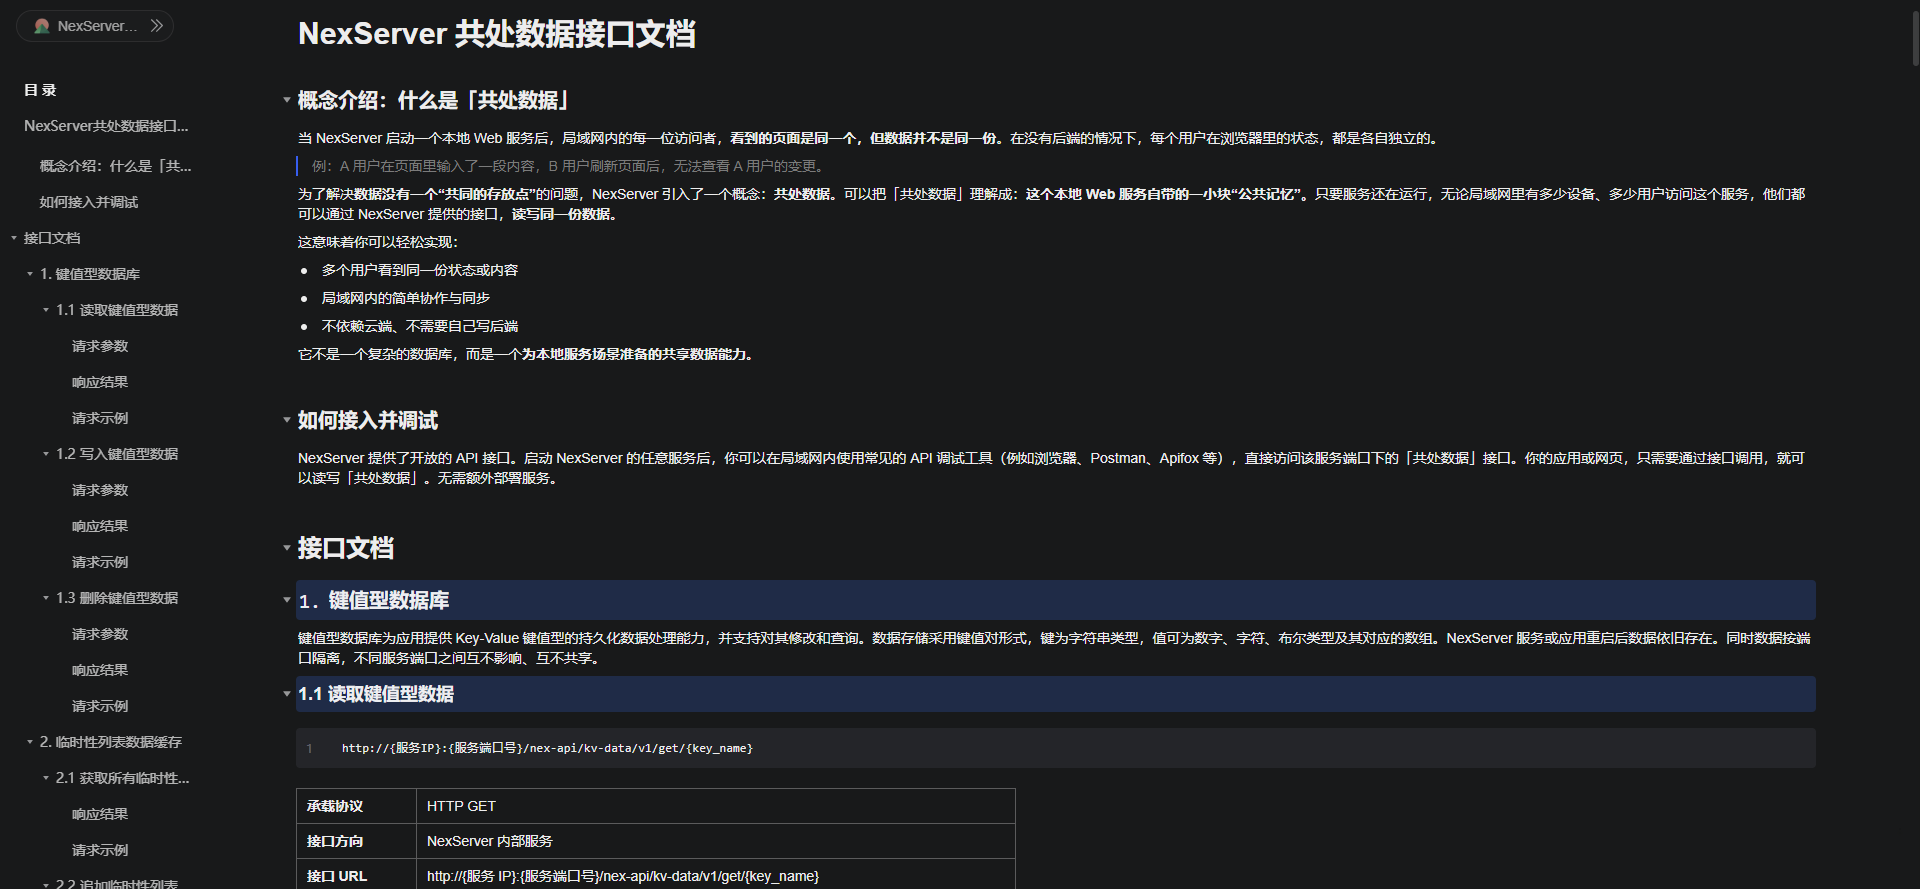Collapse the 1.3 删除键值型数据 arrow in the outline
The width and height of the screenshot is (1920, 889).
pos(46,598)
